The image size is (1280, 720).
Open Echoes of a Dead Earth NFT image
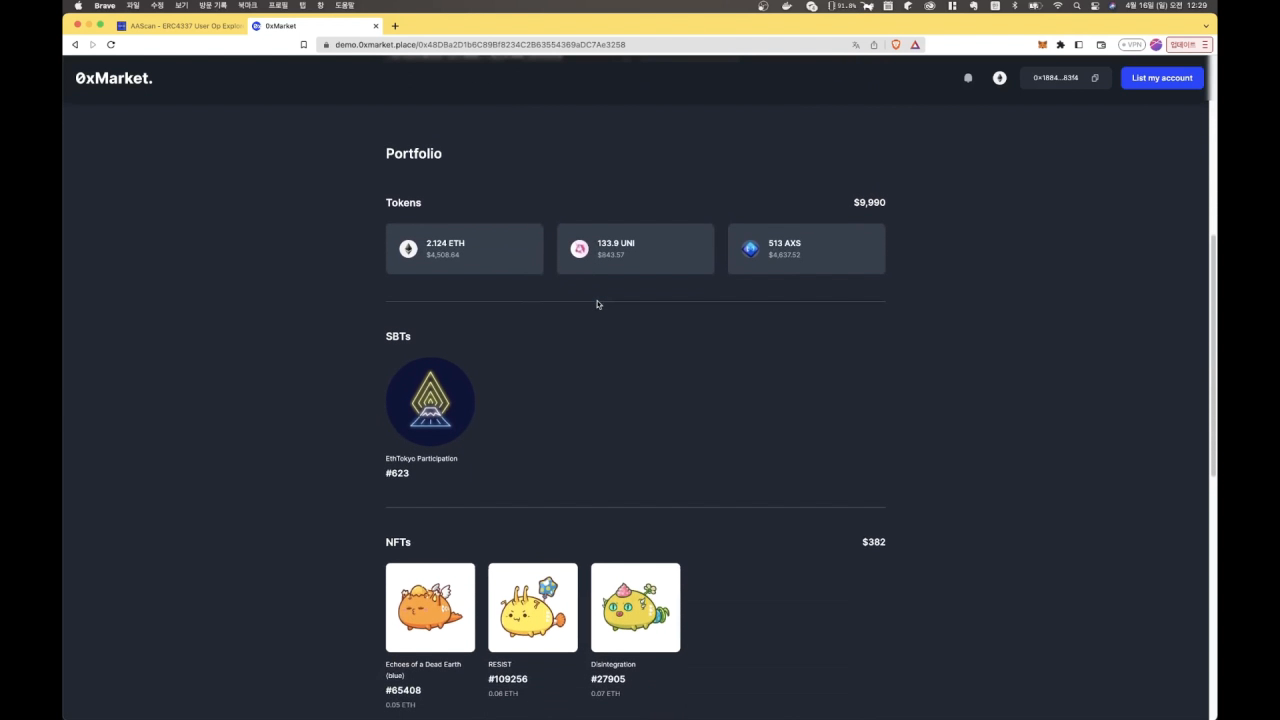pyautogui.click(x=430, y=607)
